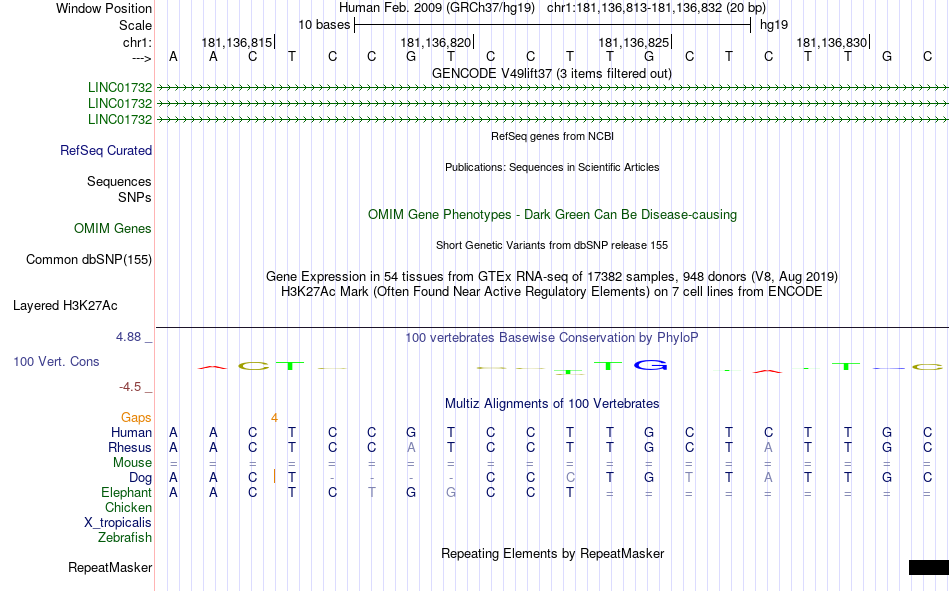Image resolution: width=950 pixels, height=591 pixels.
Task: Click the faded C in the Dog row
Action: point(570,478)
